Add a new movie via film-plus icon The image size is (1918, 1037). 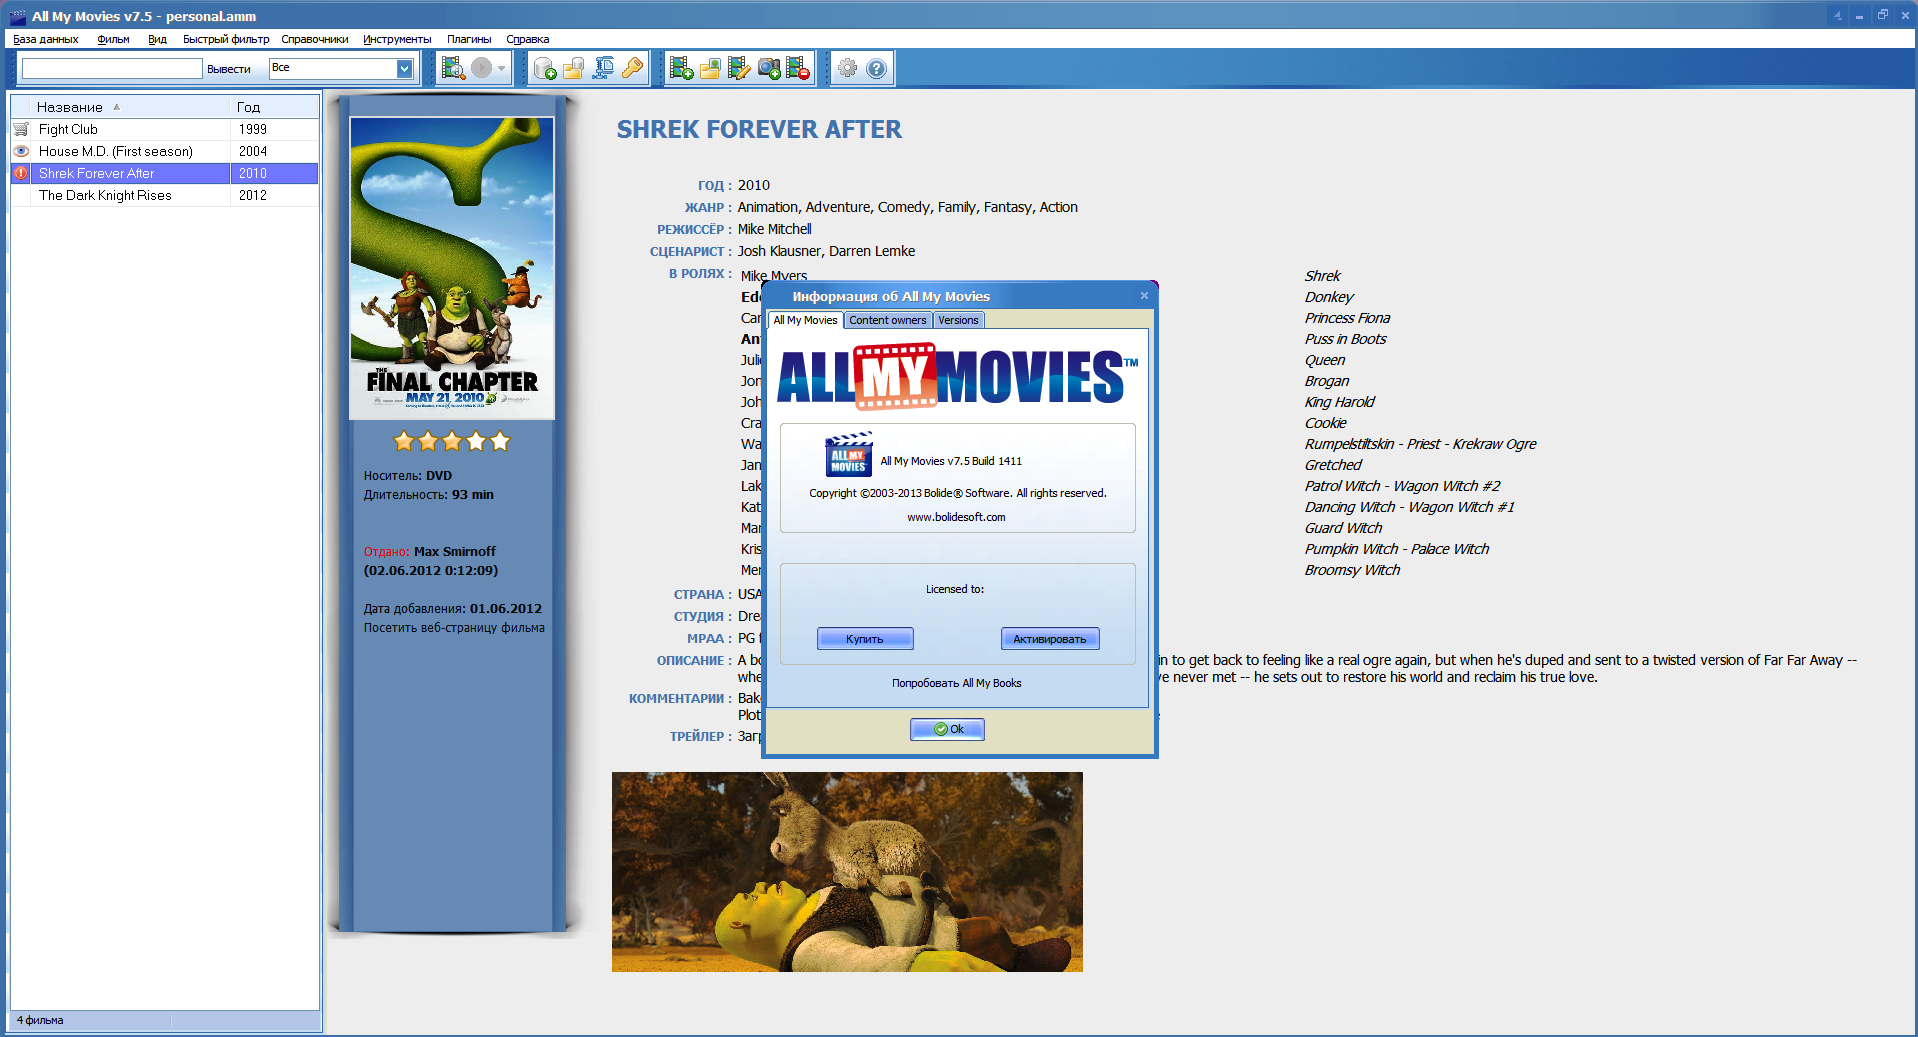[x=682, y=68]
